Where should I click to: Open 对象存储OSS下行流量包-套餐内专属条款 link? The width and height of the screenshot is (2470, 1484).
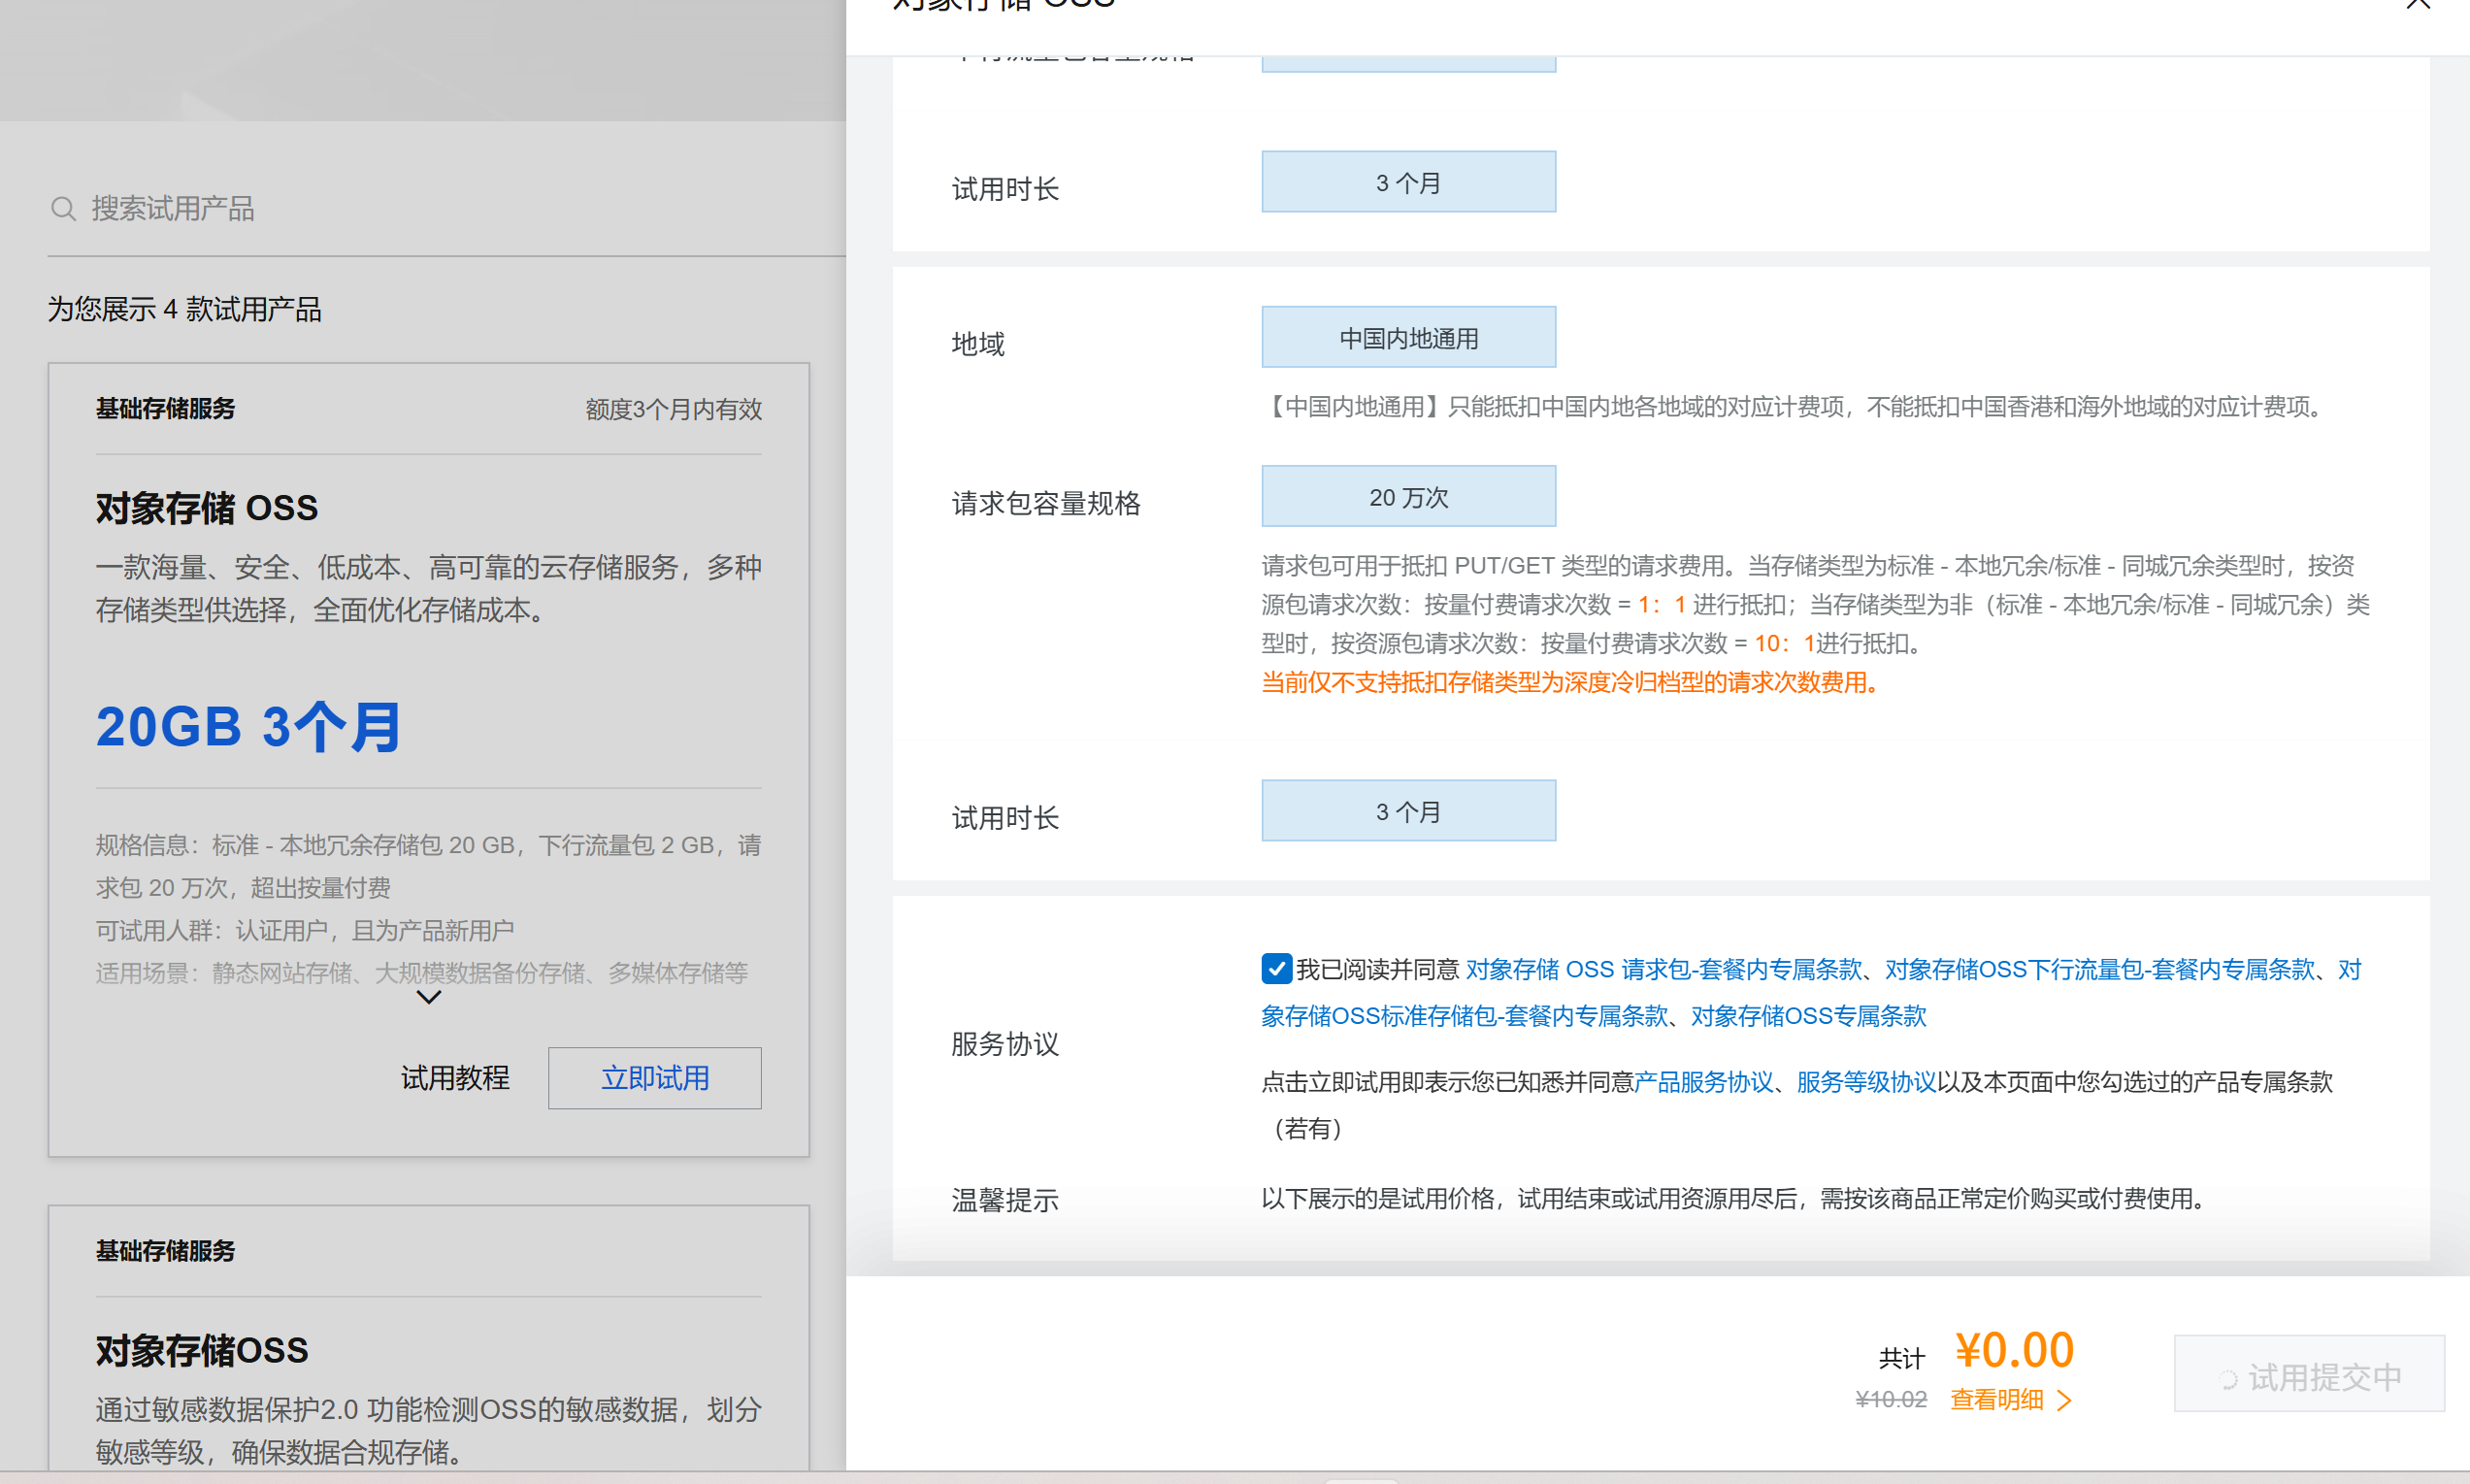pos(2099,969)
